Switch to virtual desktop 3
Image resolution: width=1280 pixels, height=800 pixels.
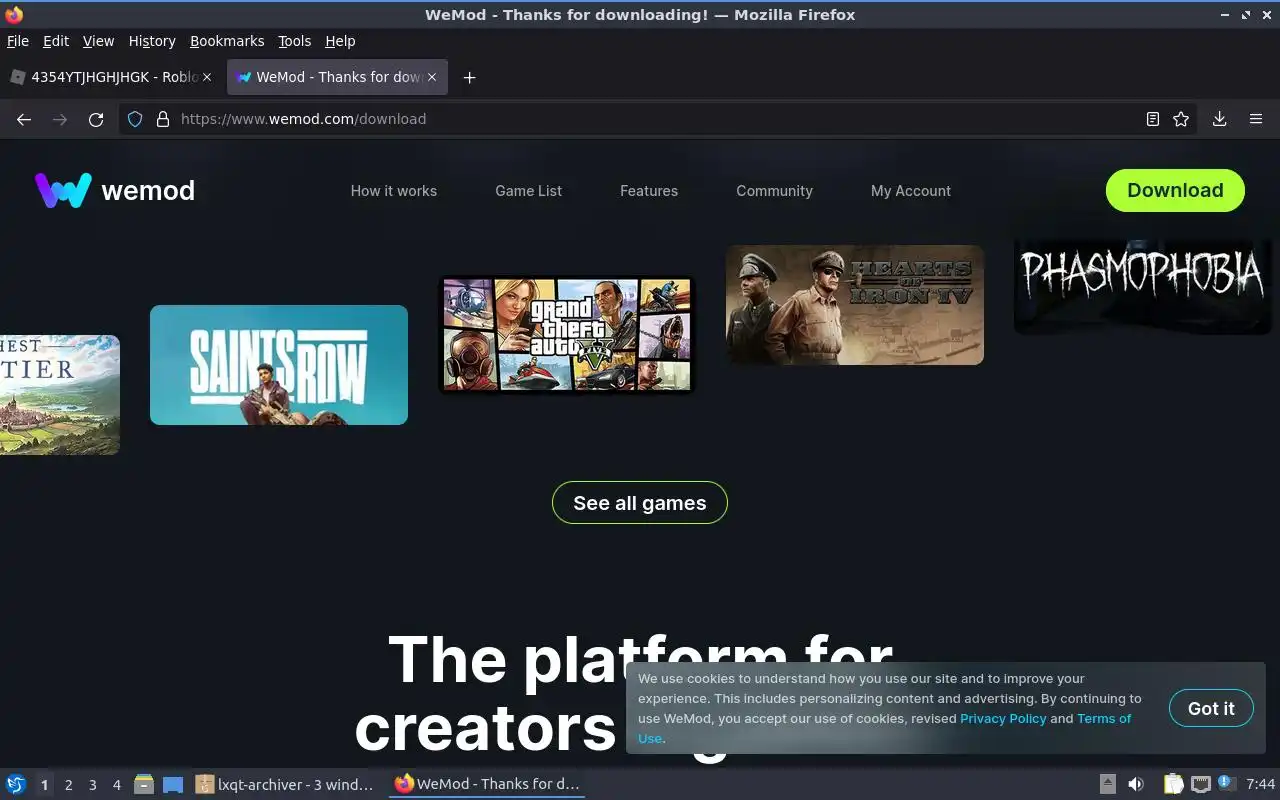pos(92,785)
